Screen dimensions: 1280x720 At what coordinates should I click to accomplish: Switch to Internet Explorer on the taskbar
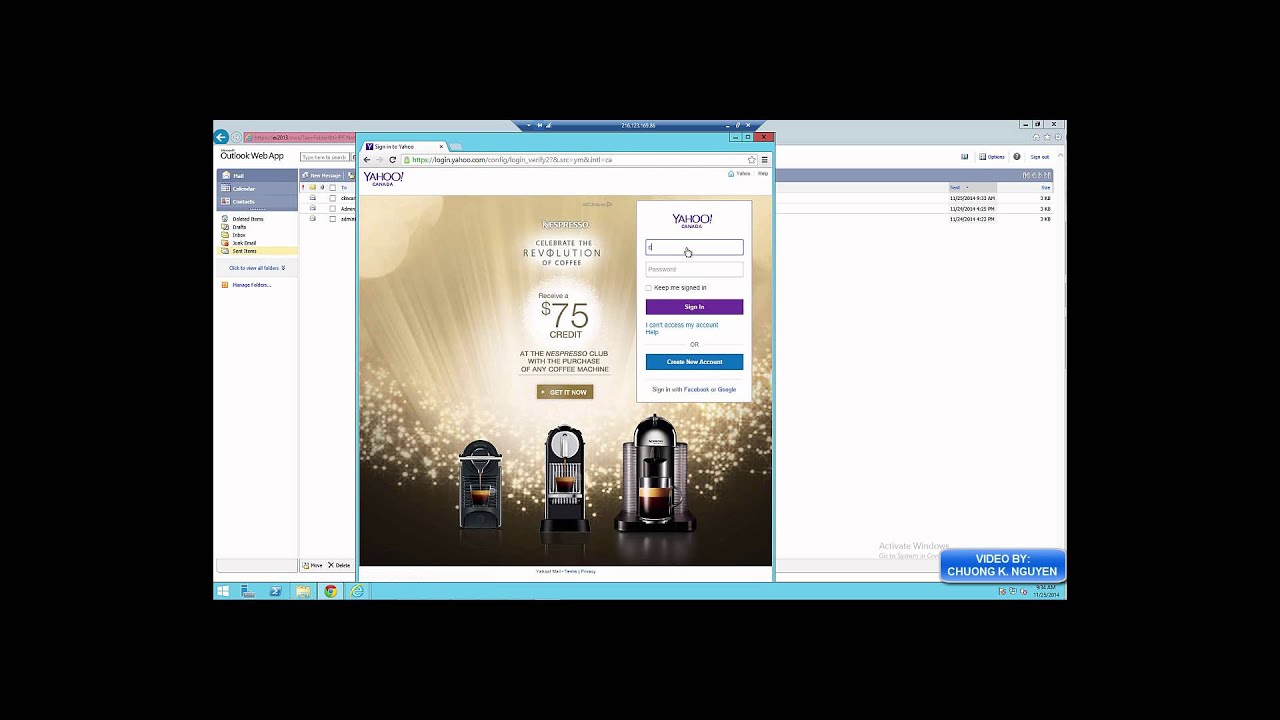click(357, 591)
